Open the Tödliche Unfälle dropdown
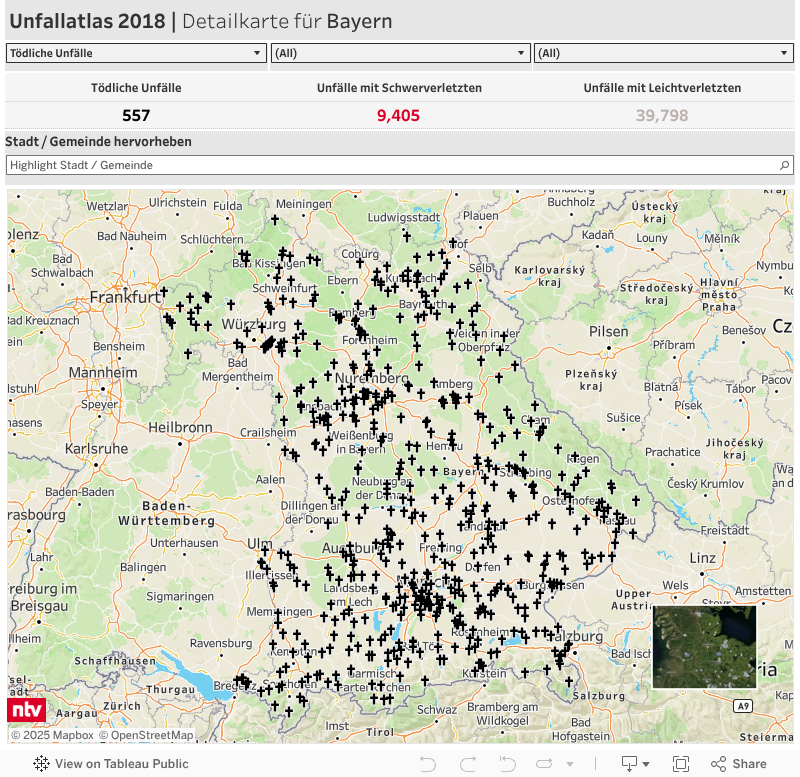 click(x=135, y=53)
